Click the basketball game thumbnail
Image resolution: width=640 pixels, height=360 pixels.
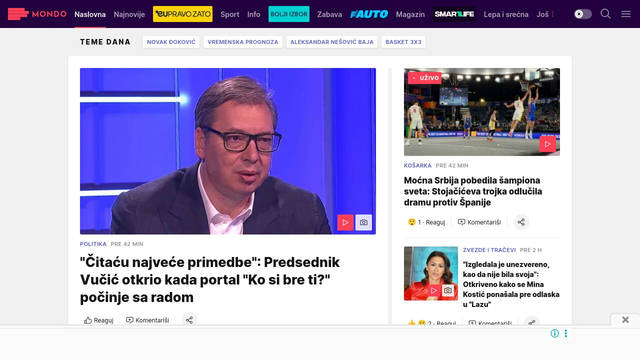(x=482, y=112)
